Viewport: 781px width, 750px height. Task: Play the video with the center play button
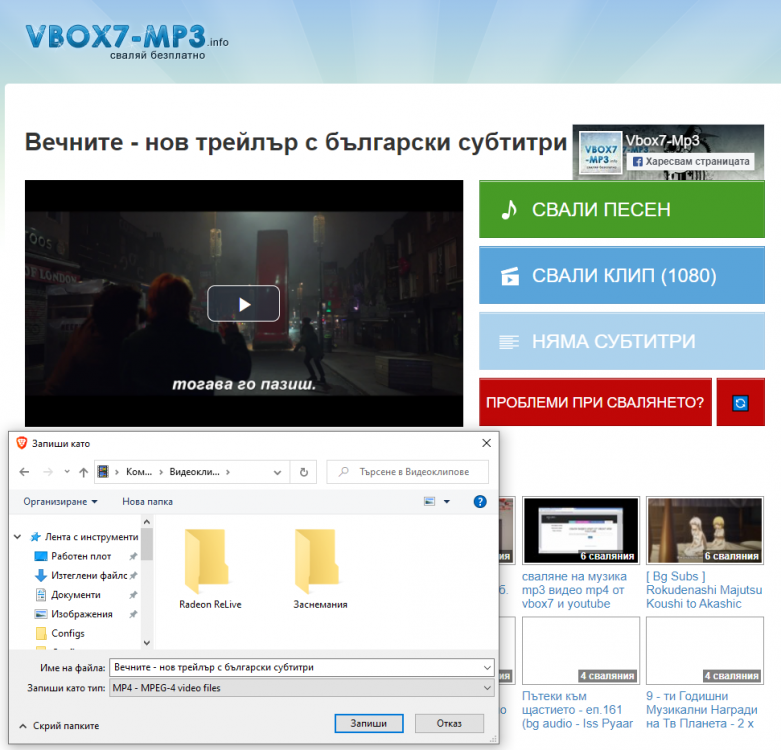click(243, 303)
